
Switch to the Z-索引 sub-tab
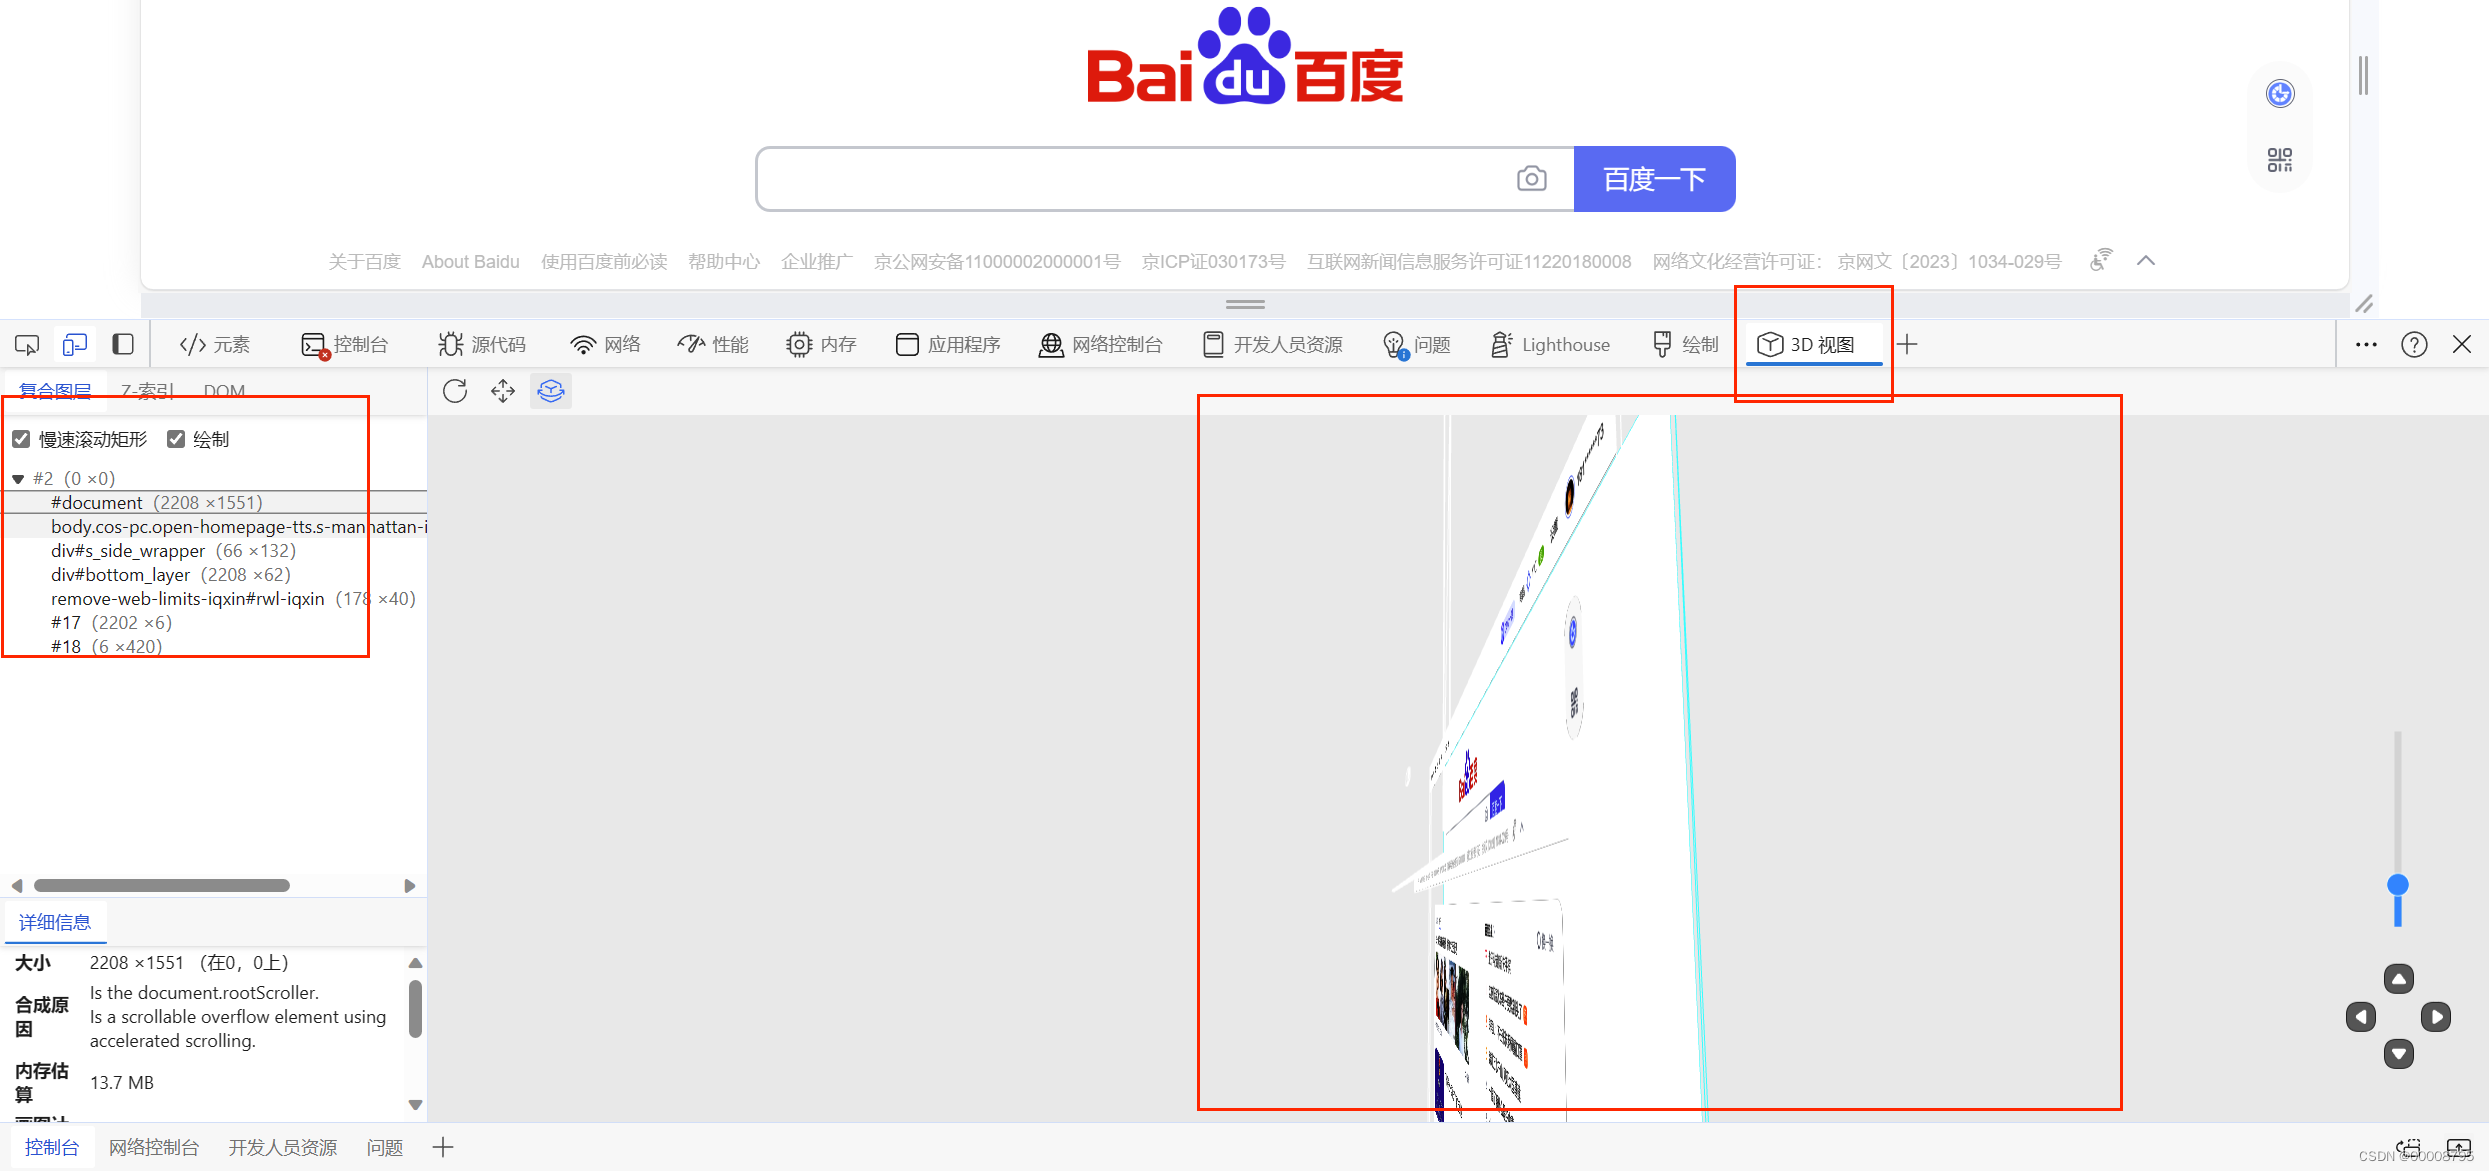tap(147, 391)
